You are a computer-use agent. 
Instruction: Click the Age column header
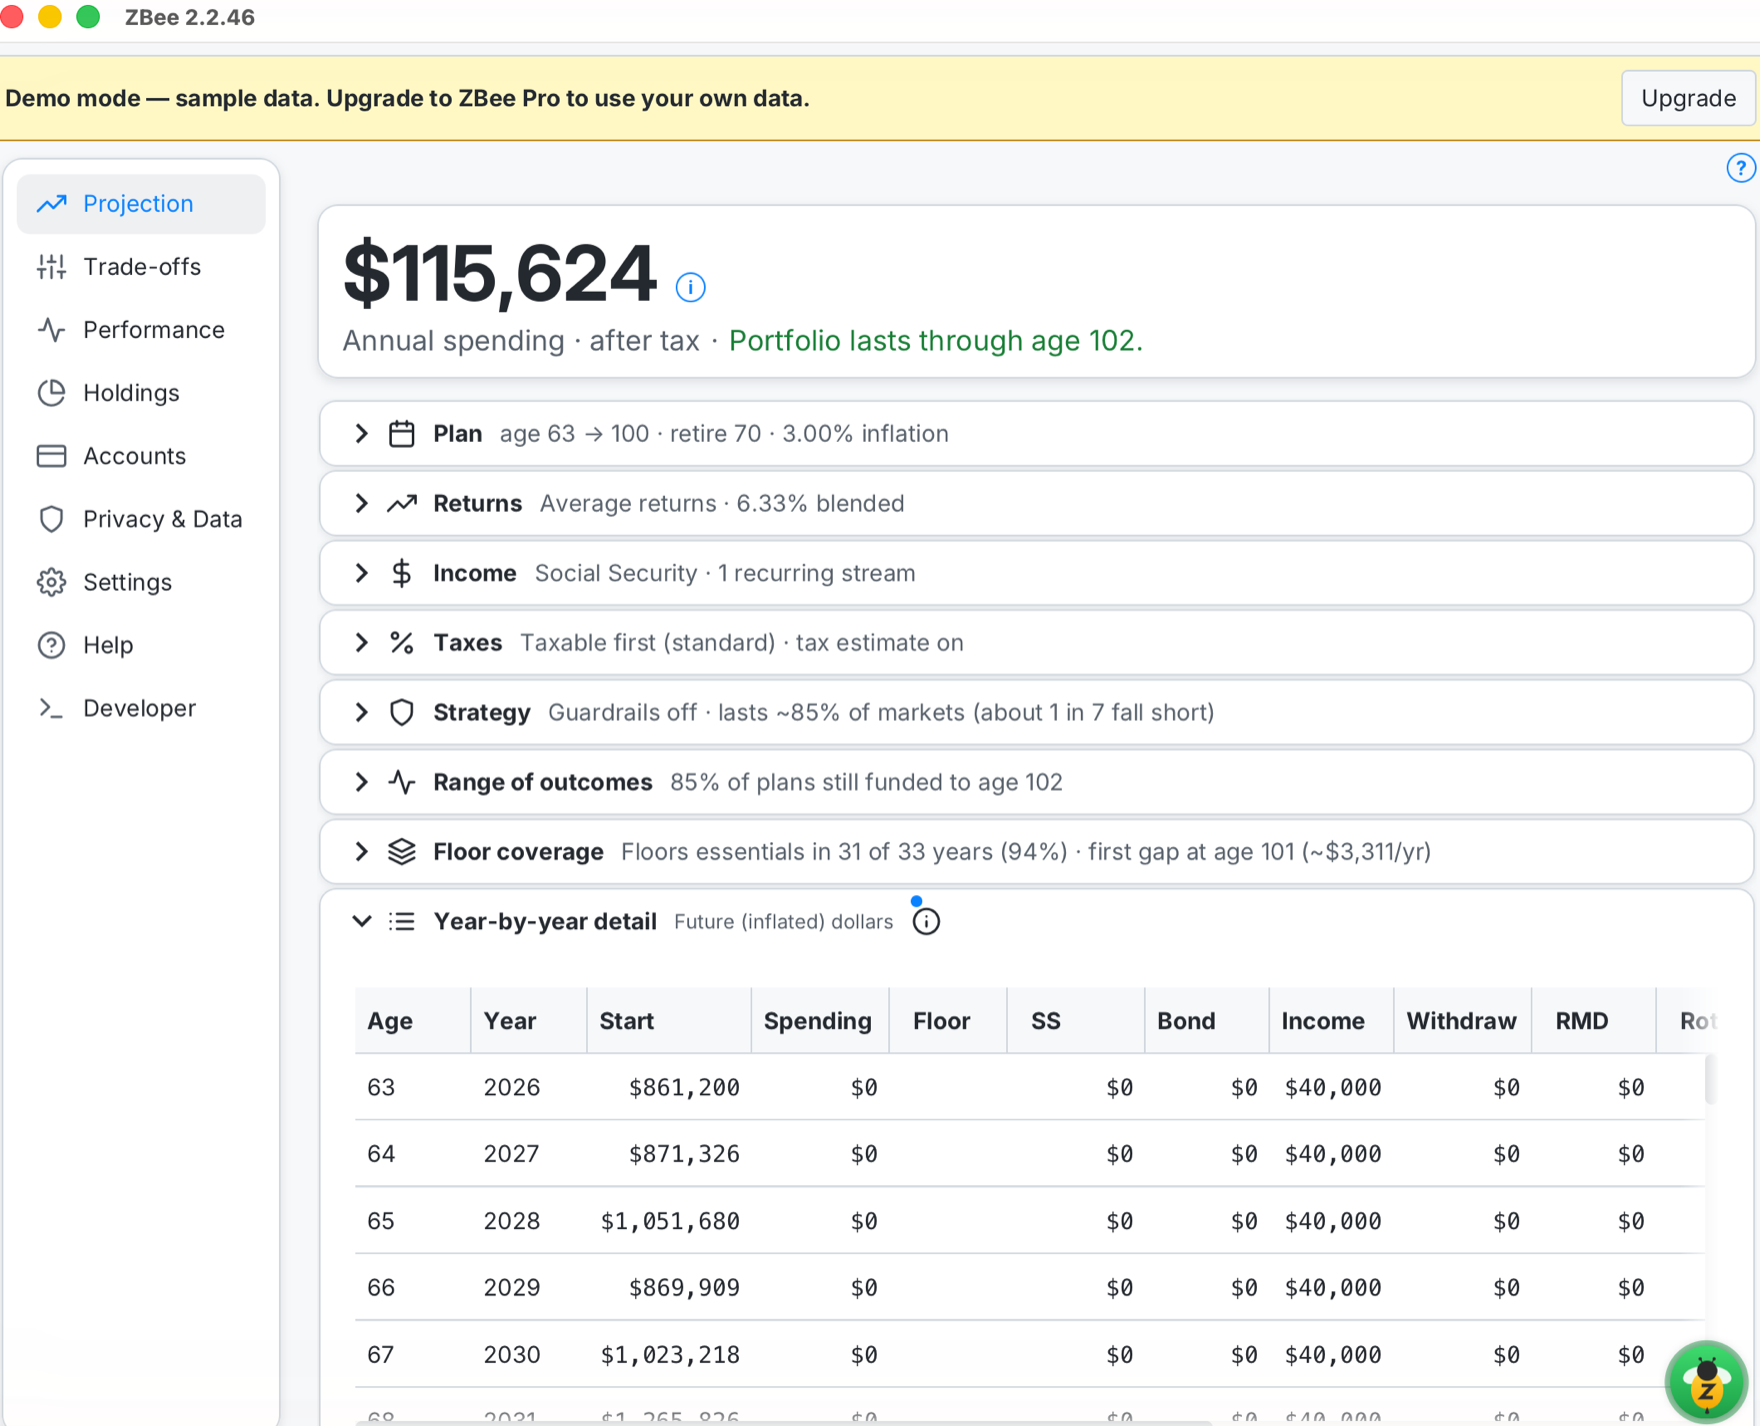412,1021
